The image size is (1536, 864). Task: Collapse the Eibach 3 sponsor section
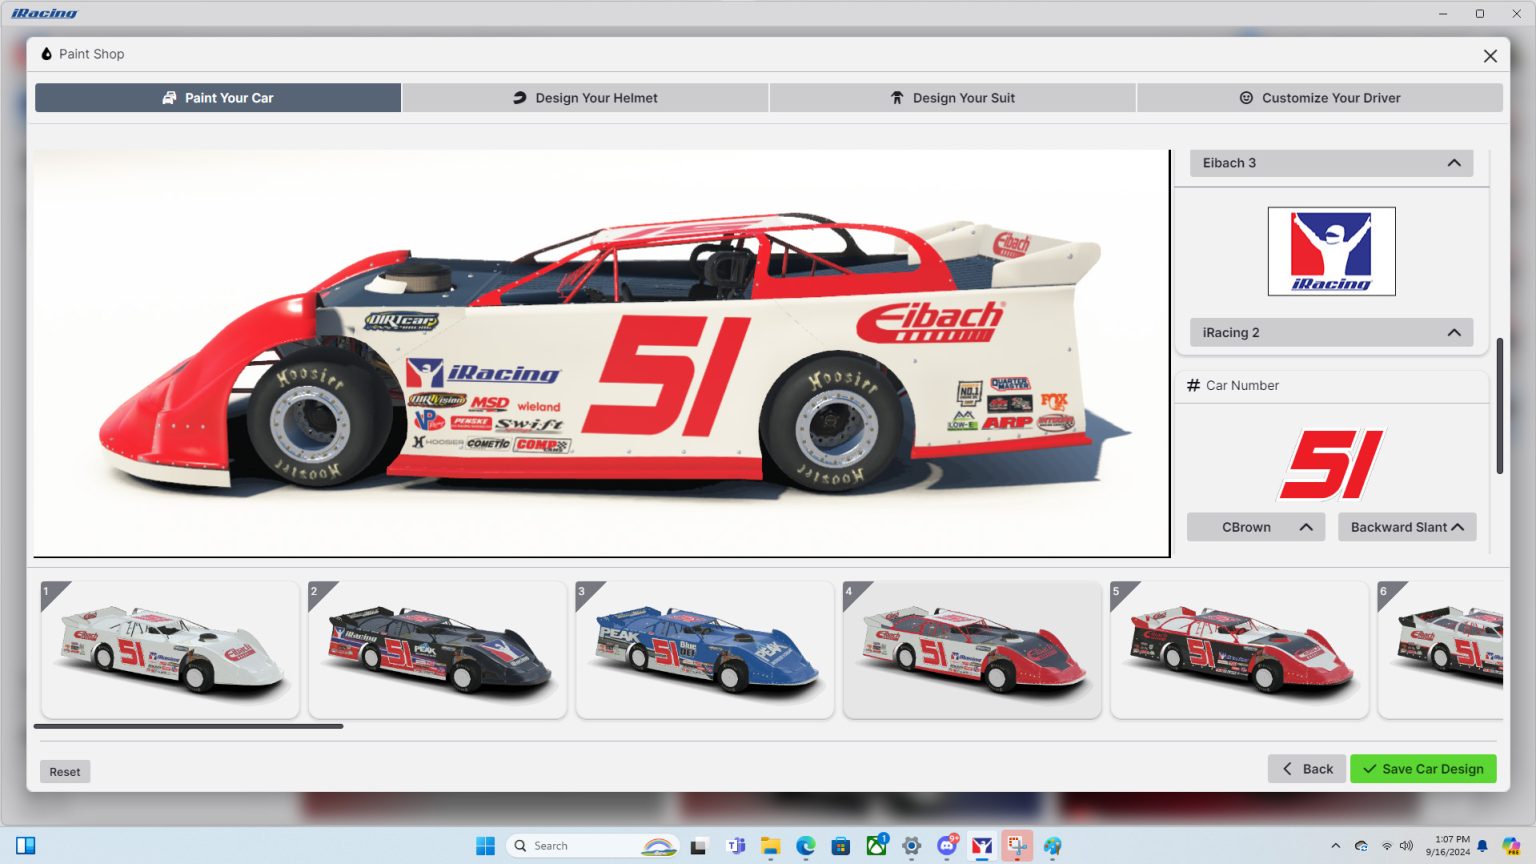click(x=1455, y=162)
